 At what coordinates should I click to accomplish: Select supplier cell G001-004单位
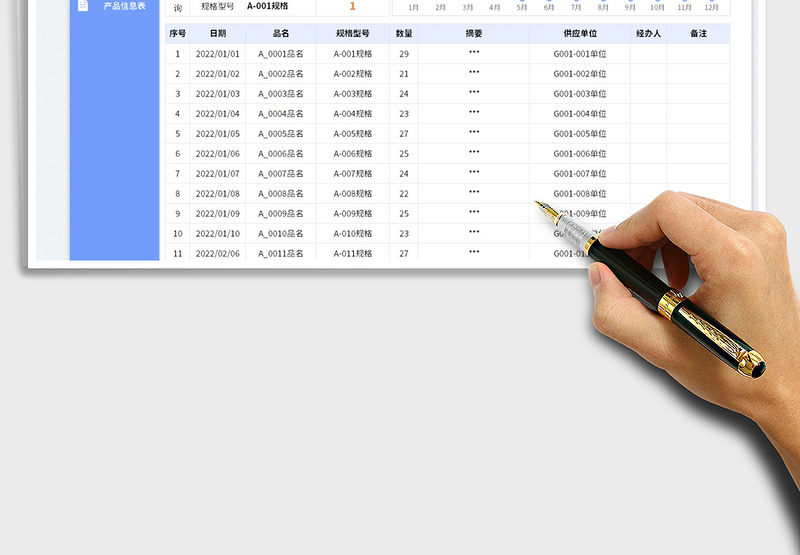580,114
